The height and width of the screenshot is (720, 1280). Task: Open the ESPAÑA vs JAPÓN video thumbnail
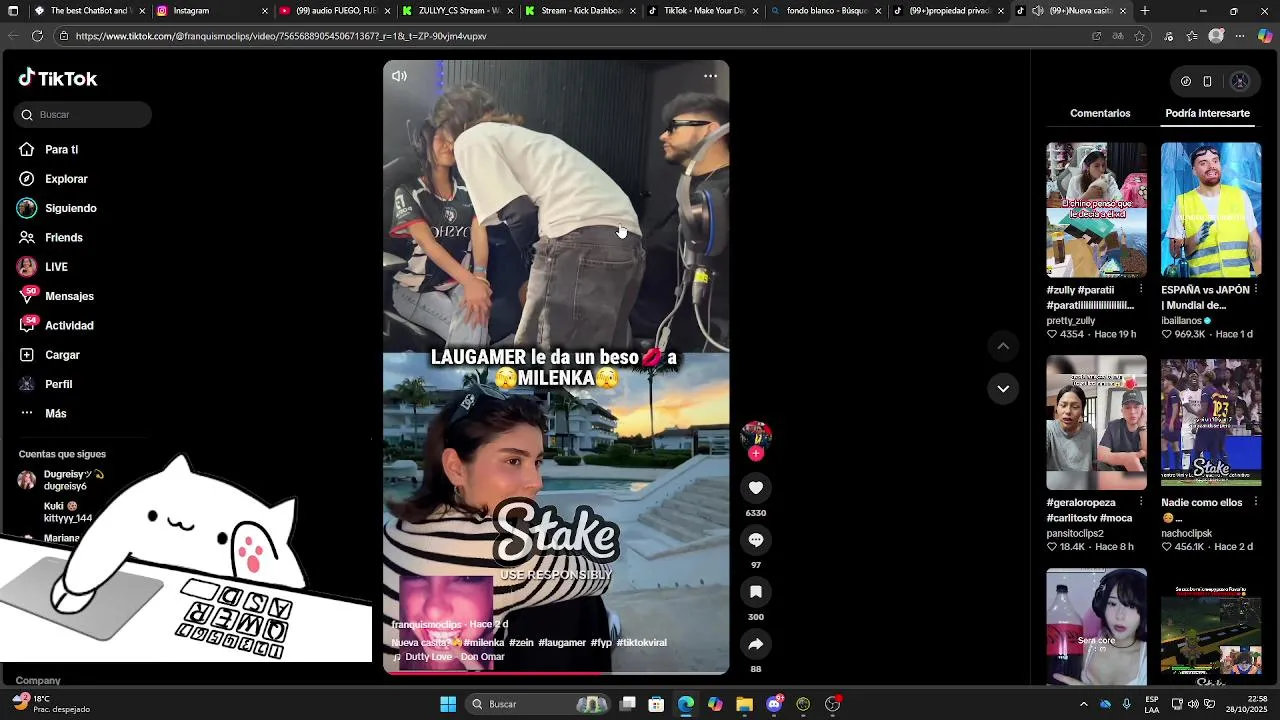[x=1211, y=210]
